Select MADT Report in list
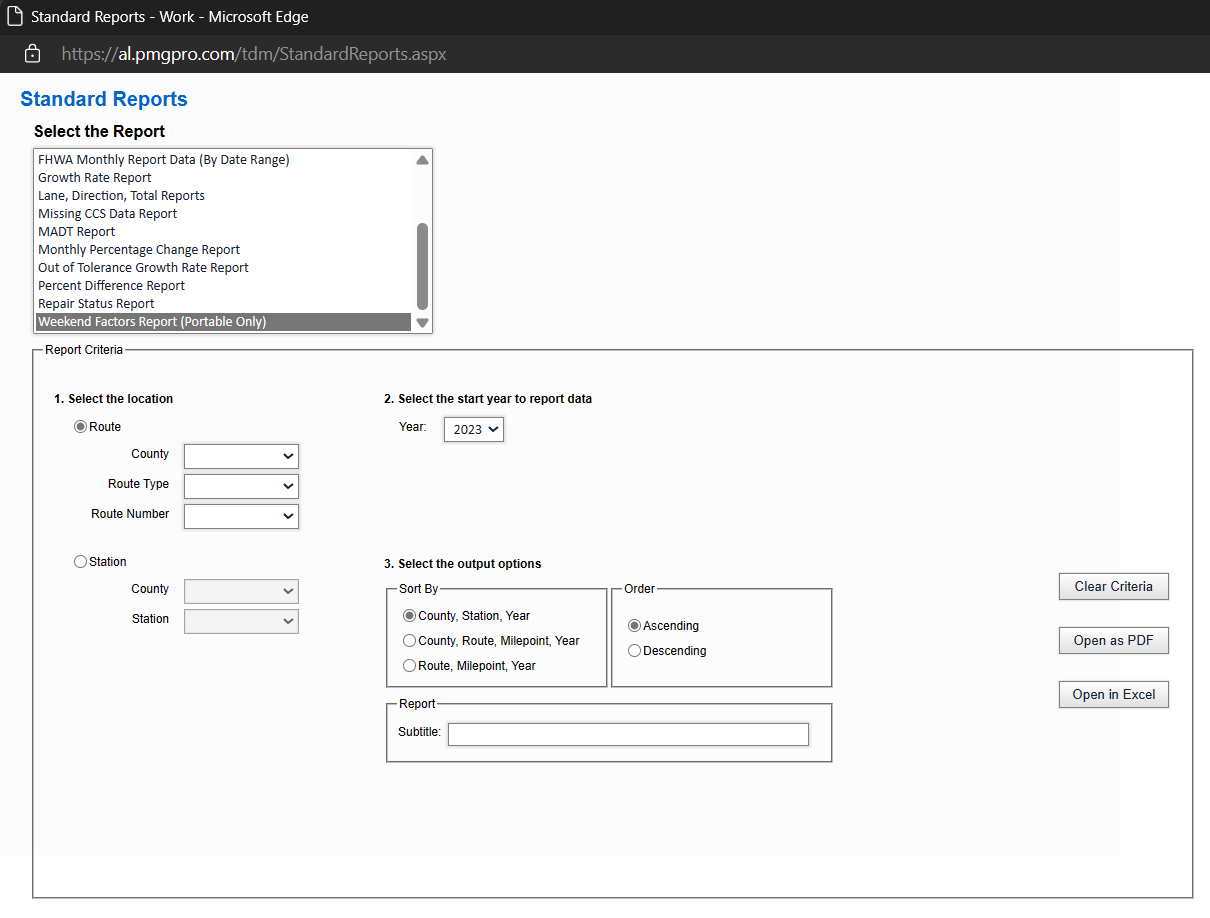 pyautogui.click(x=223, y=232)
